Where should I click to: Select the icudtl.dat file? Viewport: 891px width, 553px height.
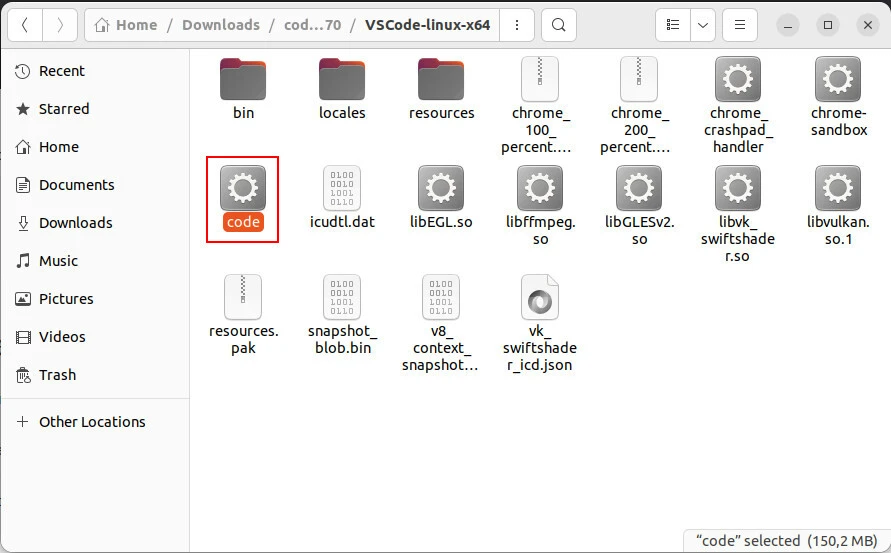[x=342, y=188]
